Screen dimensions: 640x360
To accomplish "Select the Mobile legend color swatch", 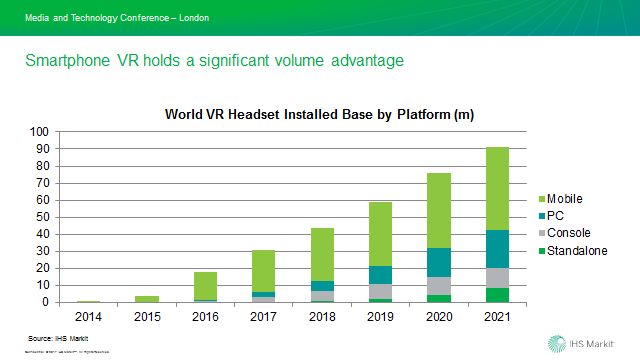I will [x=542, y=199].
